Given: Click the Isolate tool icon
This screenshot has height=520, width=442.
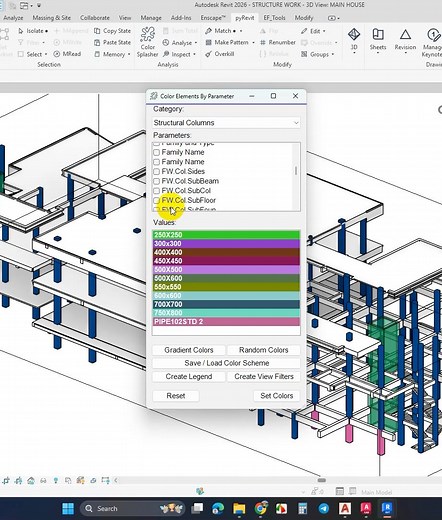Looking at the screenshot, I should 21,31.
